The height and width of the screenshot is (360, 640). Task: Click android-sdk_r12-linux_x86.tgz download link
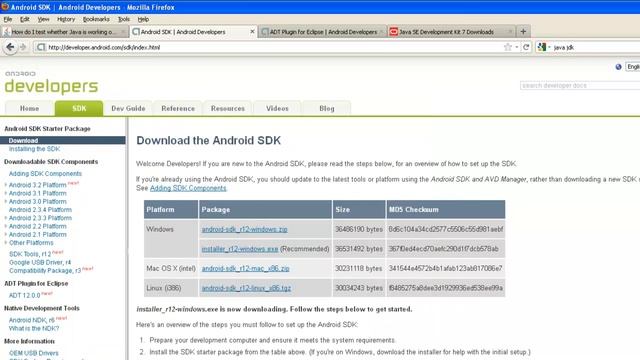(x=246, y=288)
